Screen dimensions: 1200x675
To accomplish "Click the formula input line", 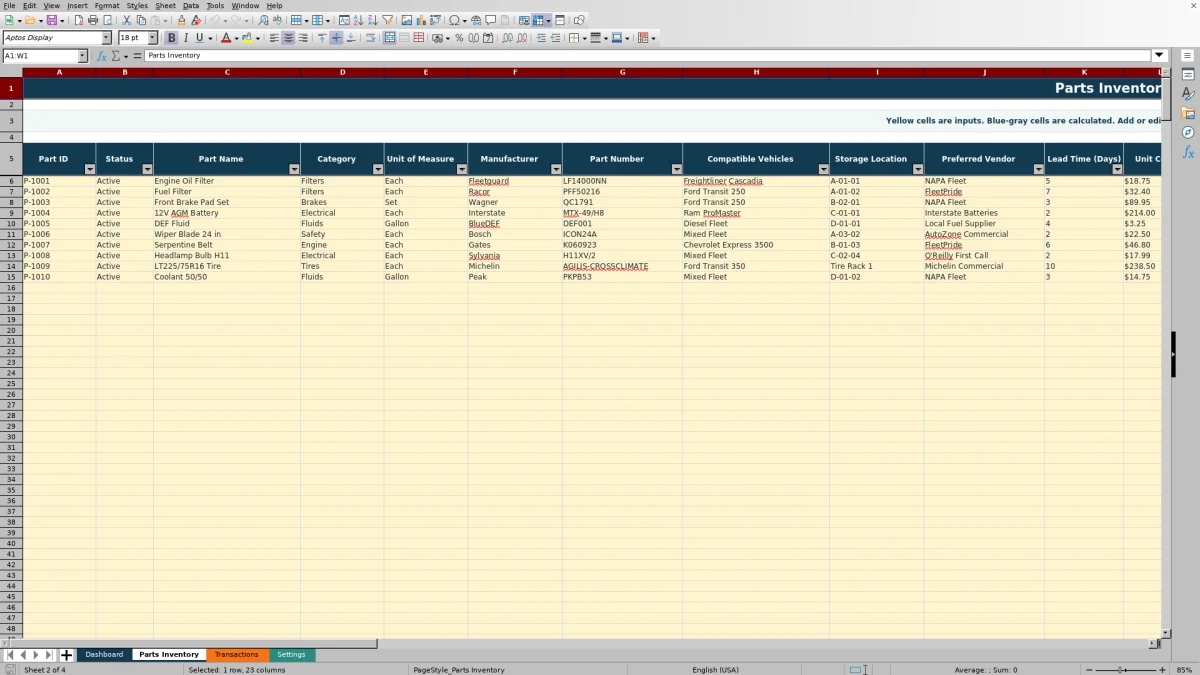I will 648,56.
